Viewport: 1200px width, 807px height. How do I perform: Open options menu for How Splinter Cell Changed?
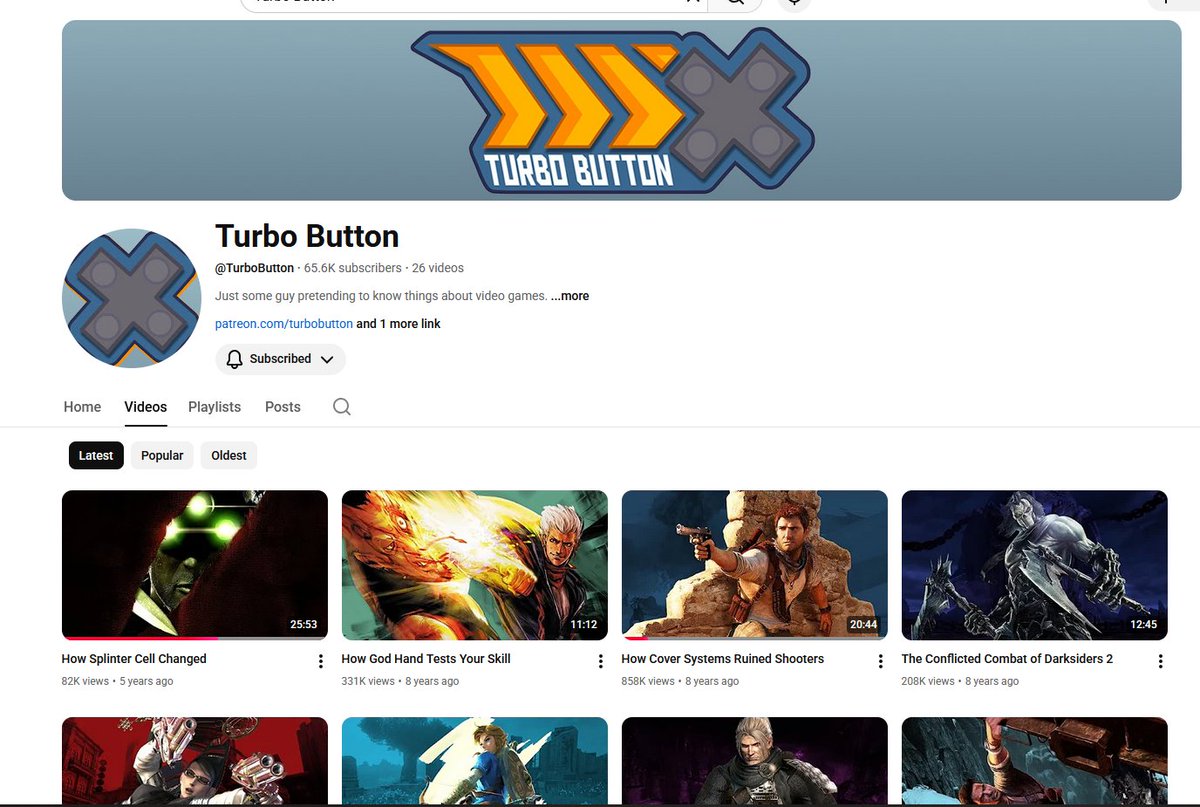(x=321, y=661)
